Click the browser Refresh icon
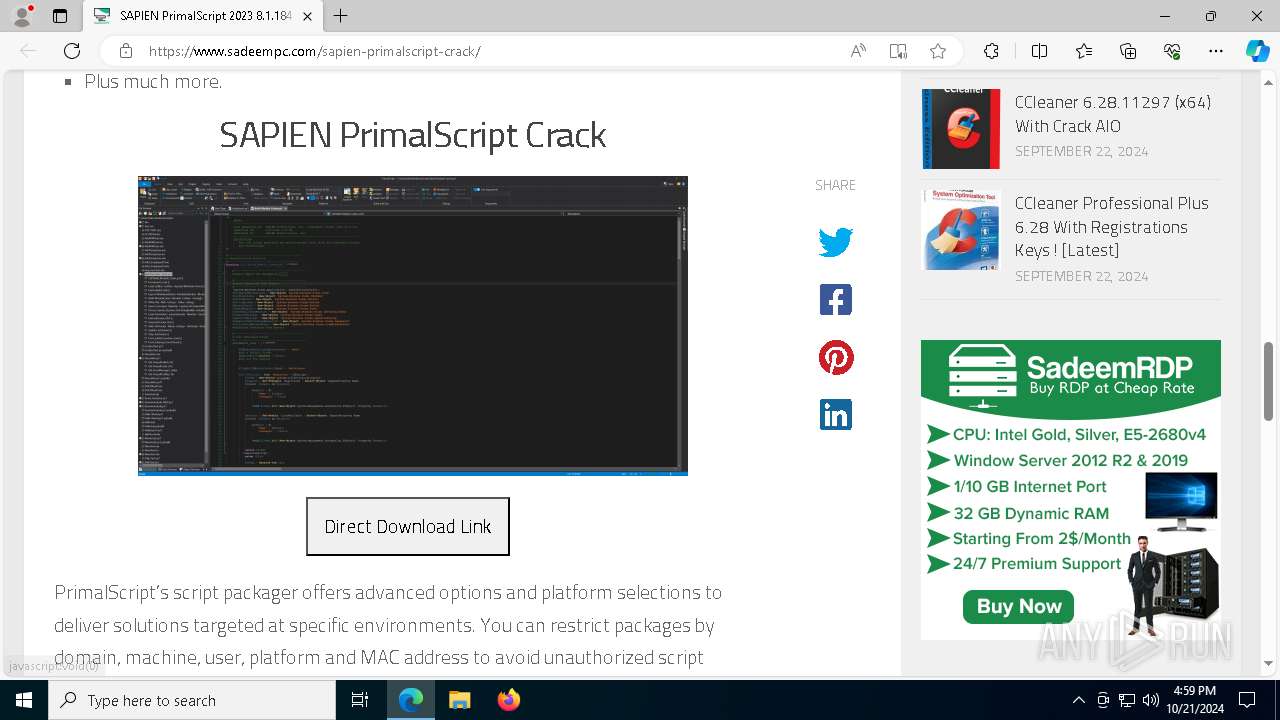1280x720 pixels. click(72, 51)
